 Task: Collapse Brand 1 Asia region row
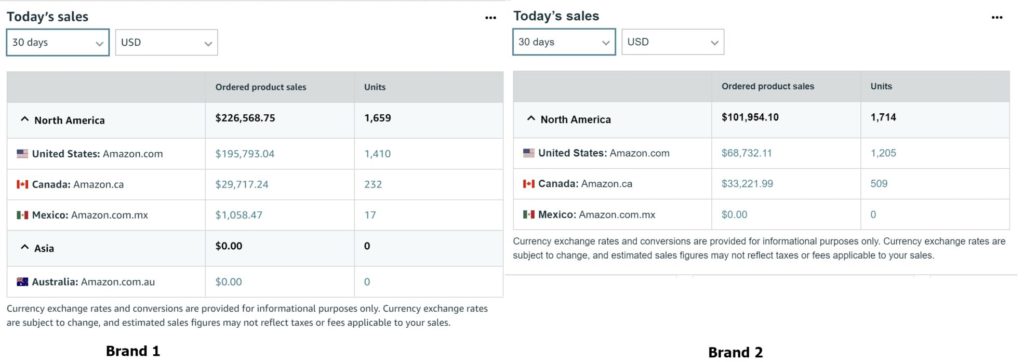pyautogui.click(x=25, y=248)
